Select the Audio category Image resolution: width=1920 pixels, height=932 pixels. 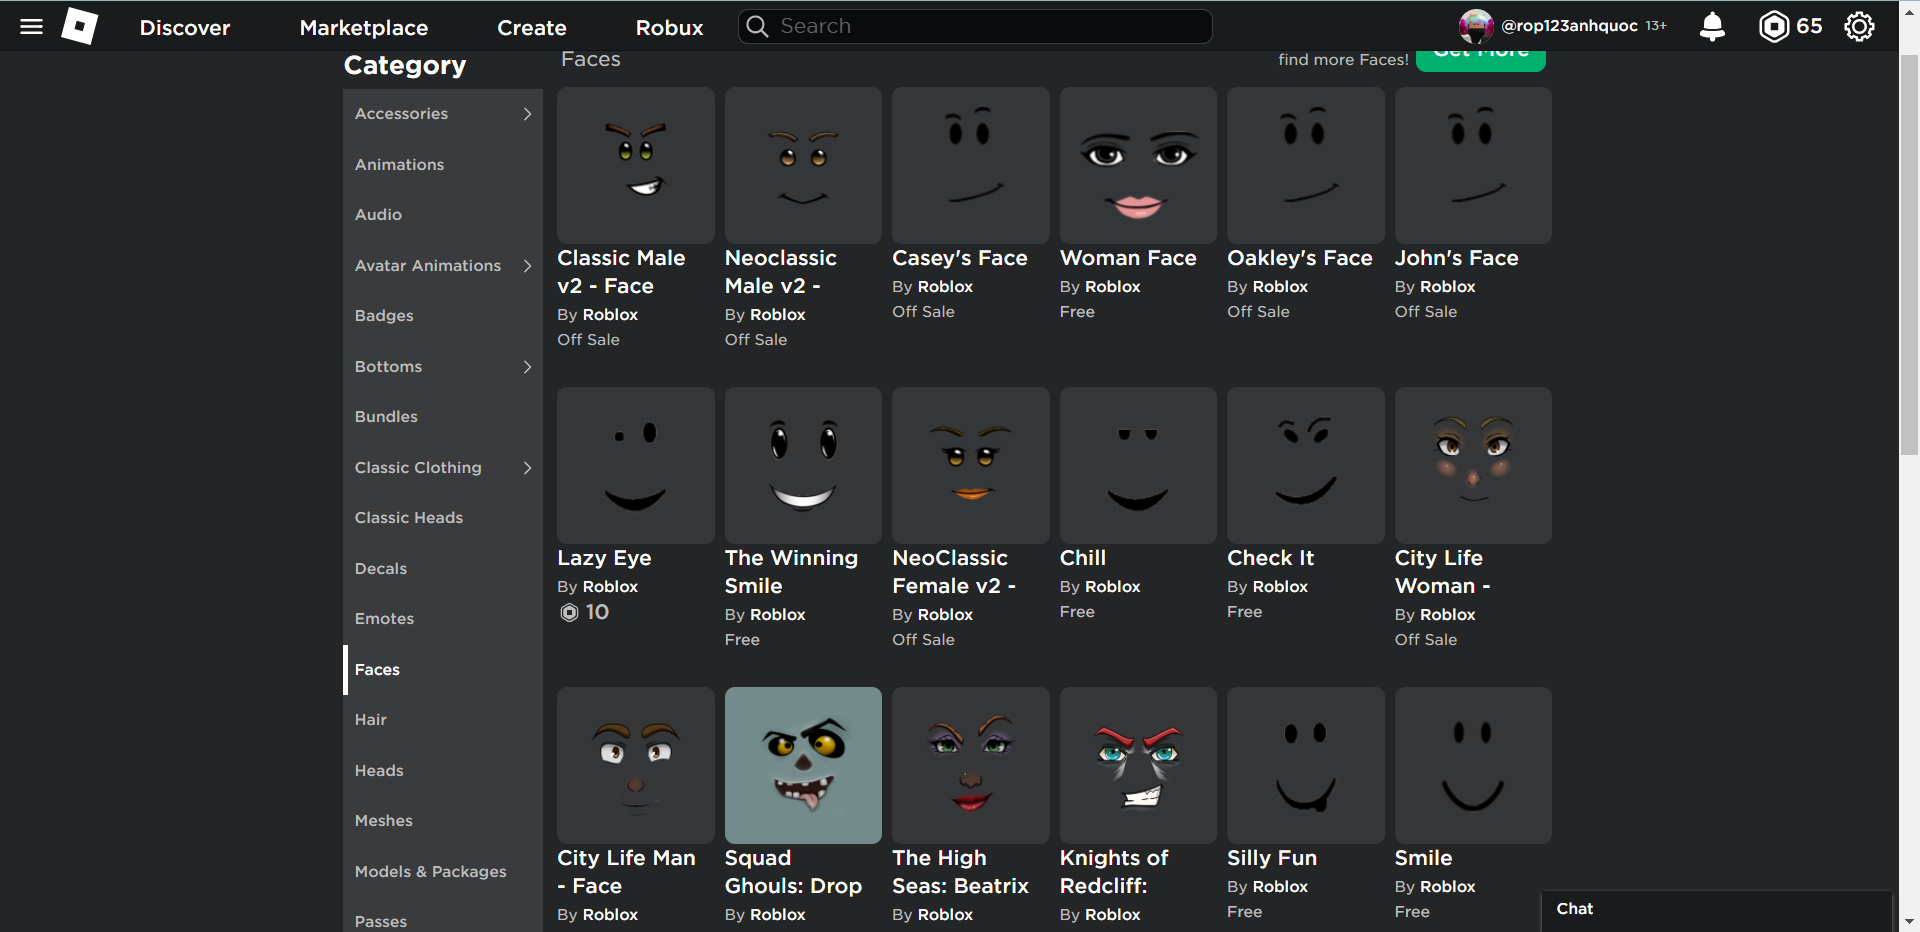click(x=443, y=215)
